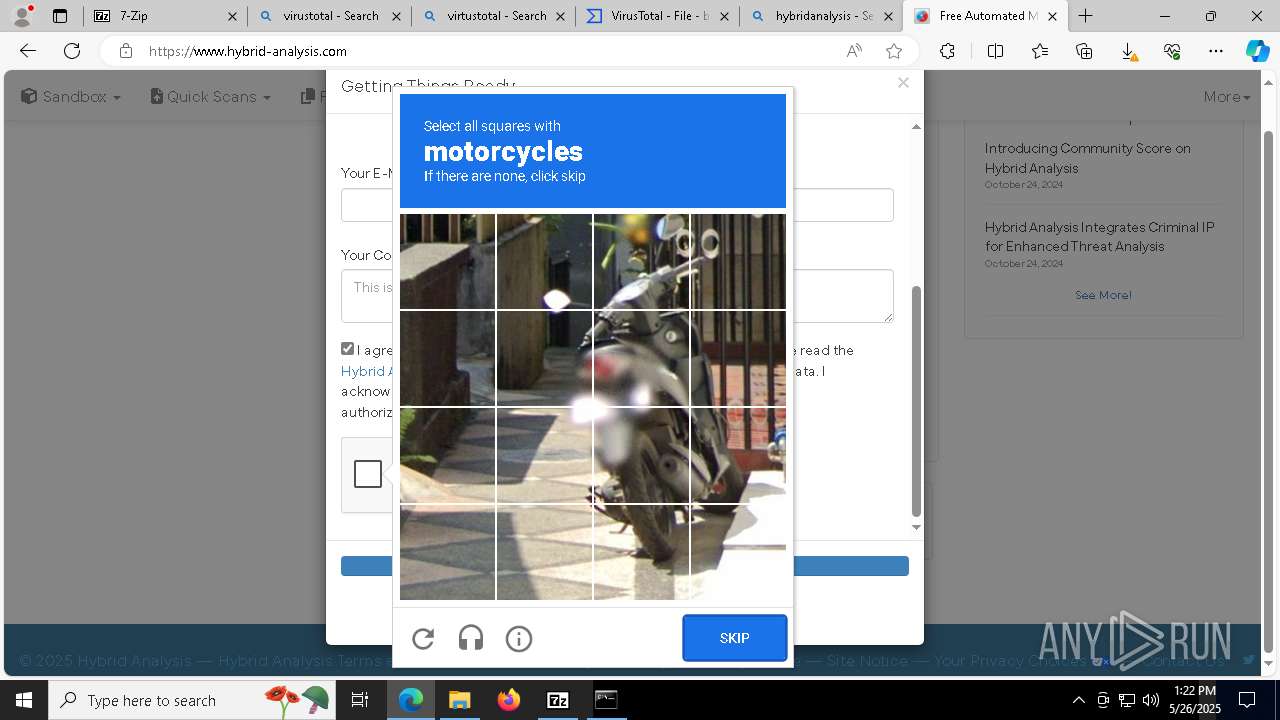Open a new browser tab
The width and height of the screenshot is (1280, 720).
(1085, 16)
